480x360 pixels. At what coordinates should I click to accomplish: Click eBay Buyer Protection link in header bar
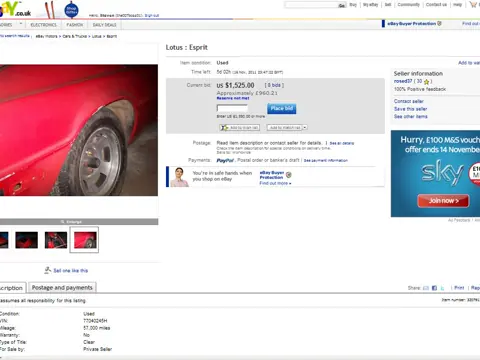[412, 24]
